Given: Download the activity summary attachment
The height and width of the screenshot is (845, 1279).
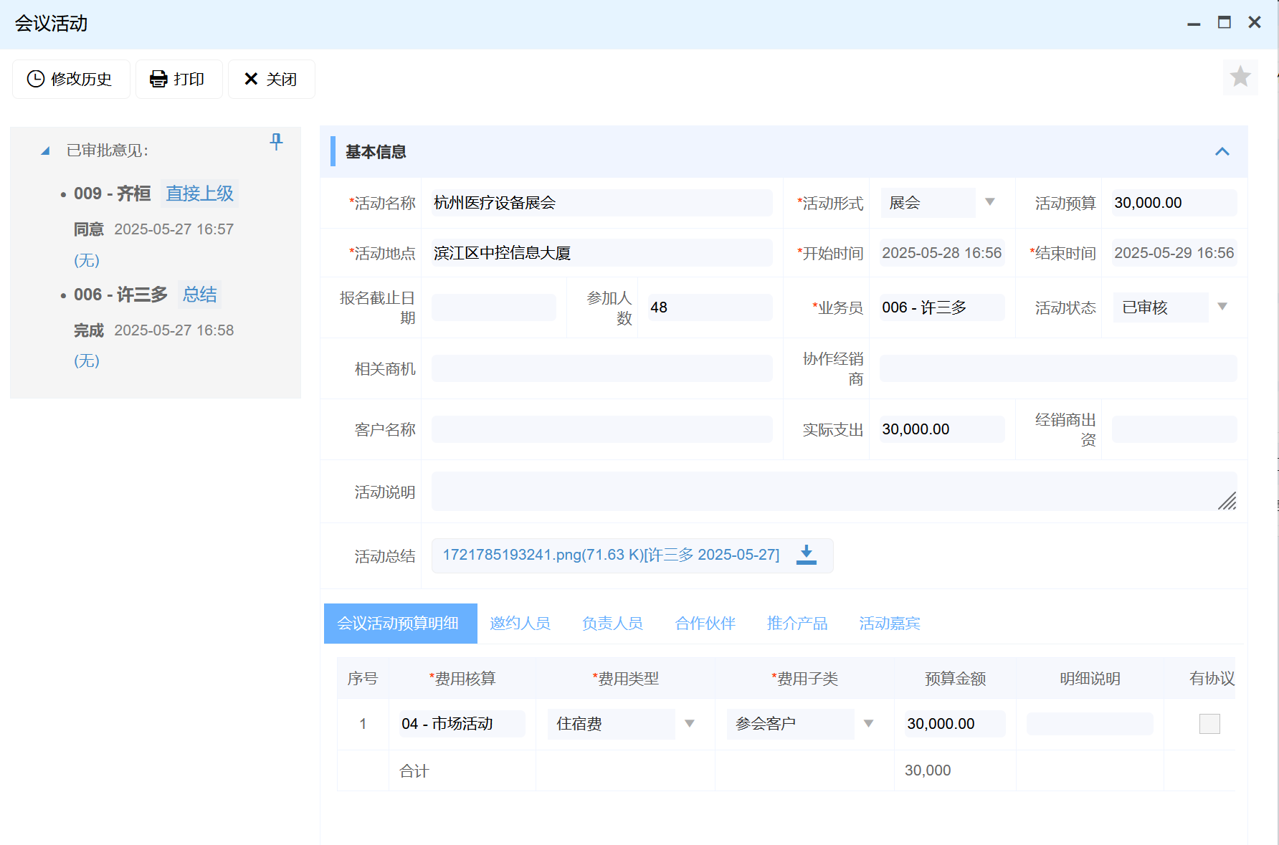Looking at the screenshot, I should [806, 555].
